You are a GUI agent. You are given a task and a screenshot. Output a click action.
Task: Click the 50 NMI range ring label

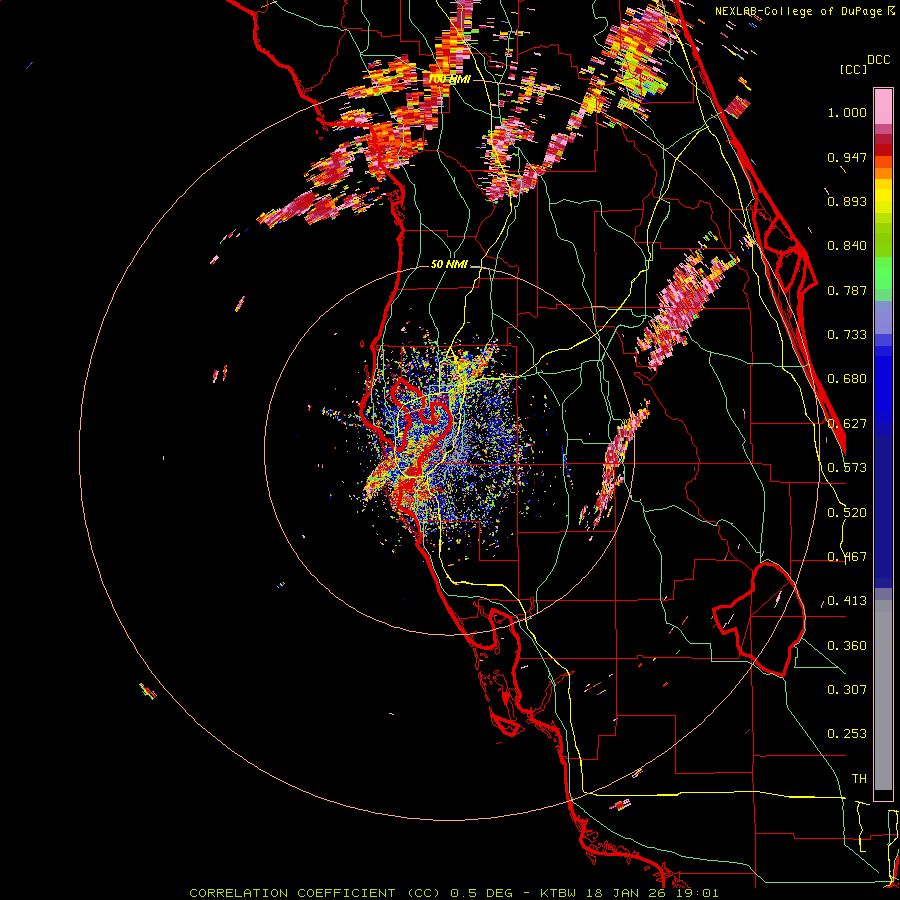point(449,265)
